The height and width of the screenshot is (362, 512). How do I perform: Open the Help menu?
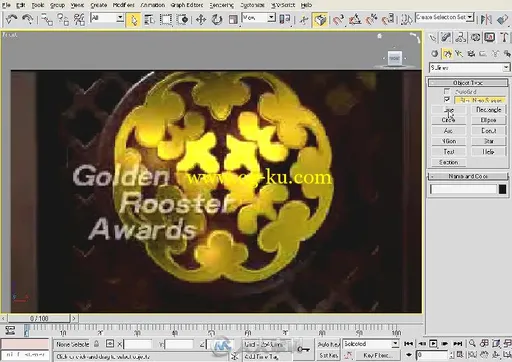(x=306, y=5)
